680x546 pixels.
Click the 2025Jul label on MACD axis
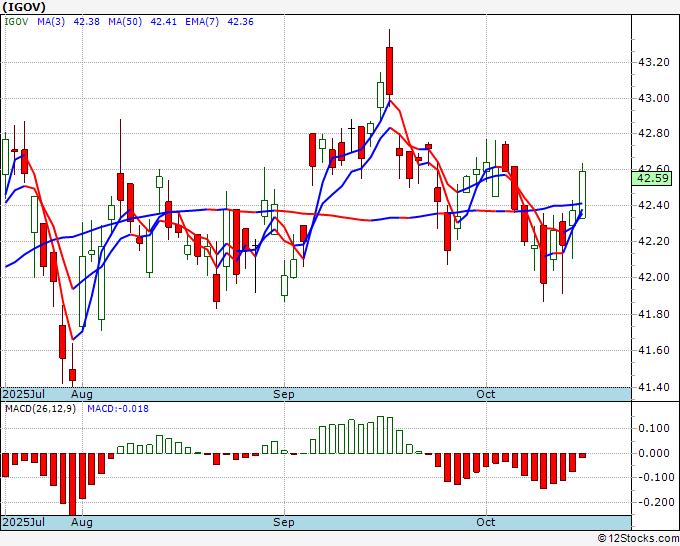pos(24,522)
